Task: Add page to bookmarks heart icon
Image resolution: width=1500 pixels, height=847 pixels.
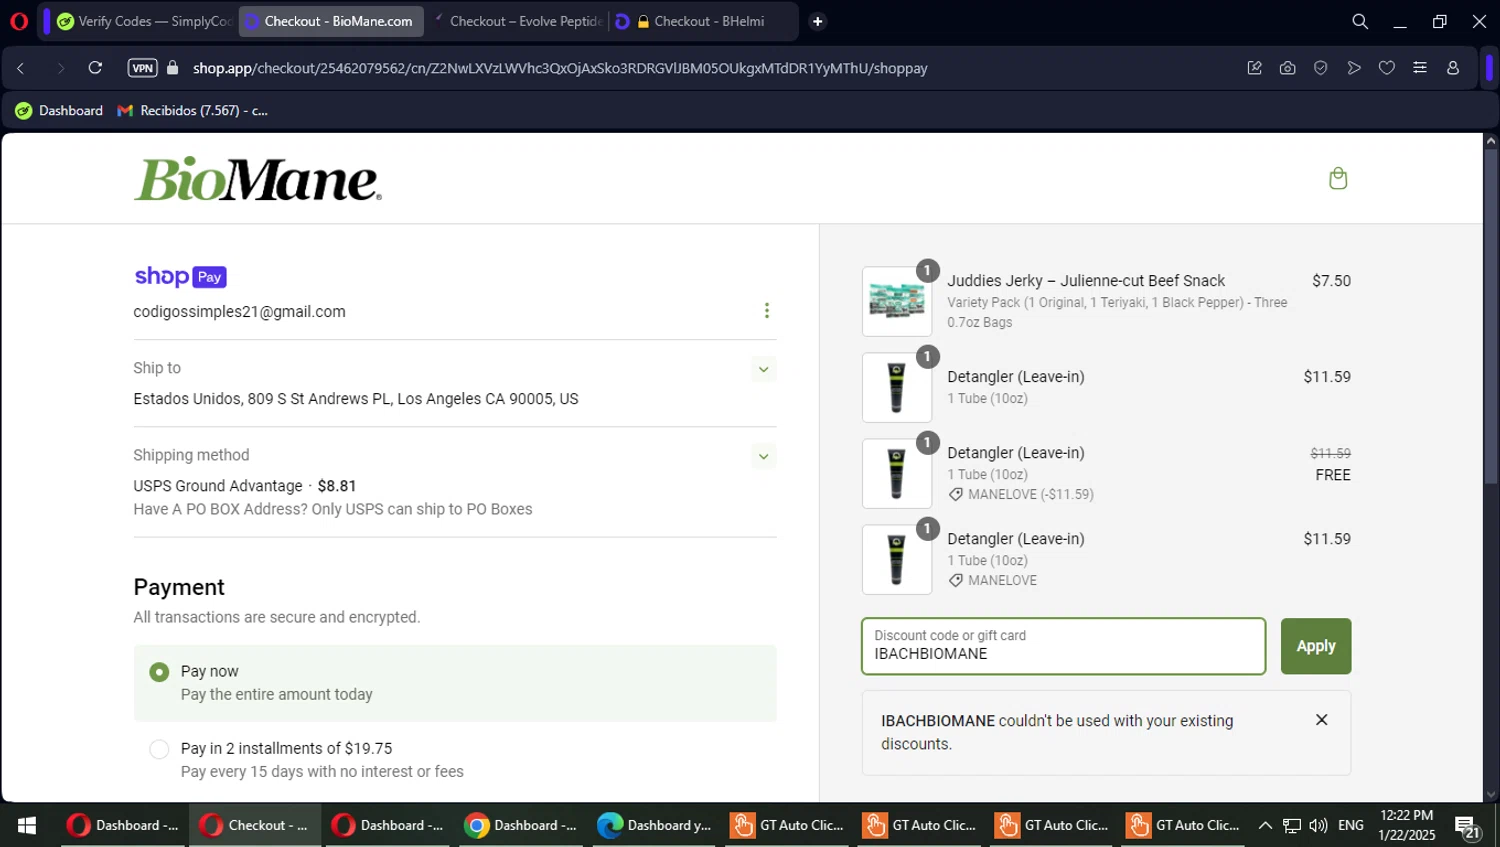Action: 1387,68
